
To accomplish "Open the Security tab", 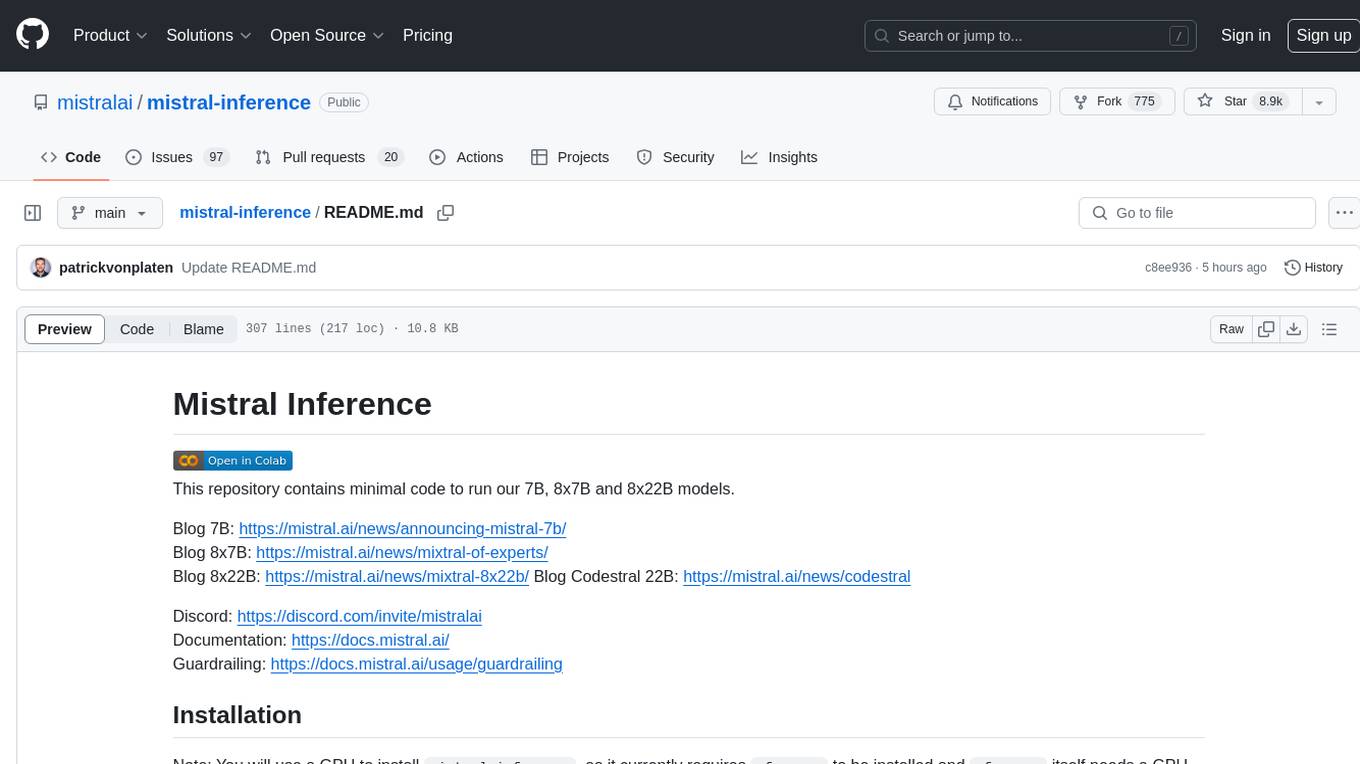I will (676, 157).
